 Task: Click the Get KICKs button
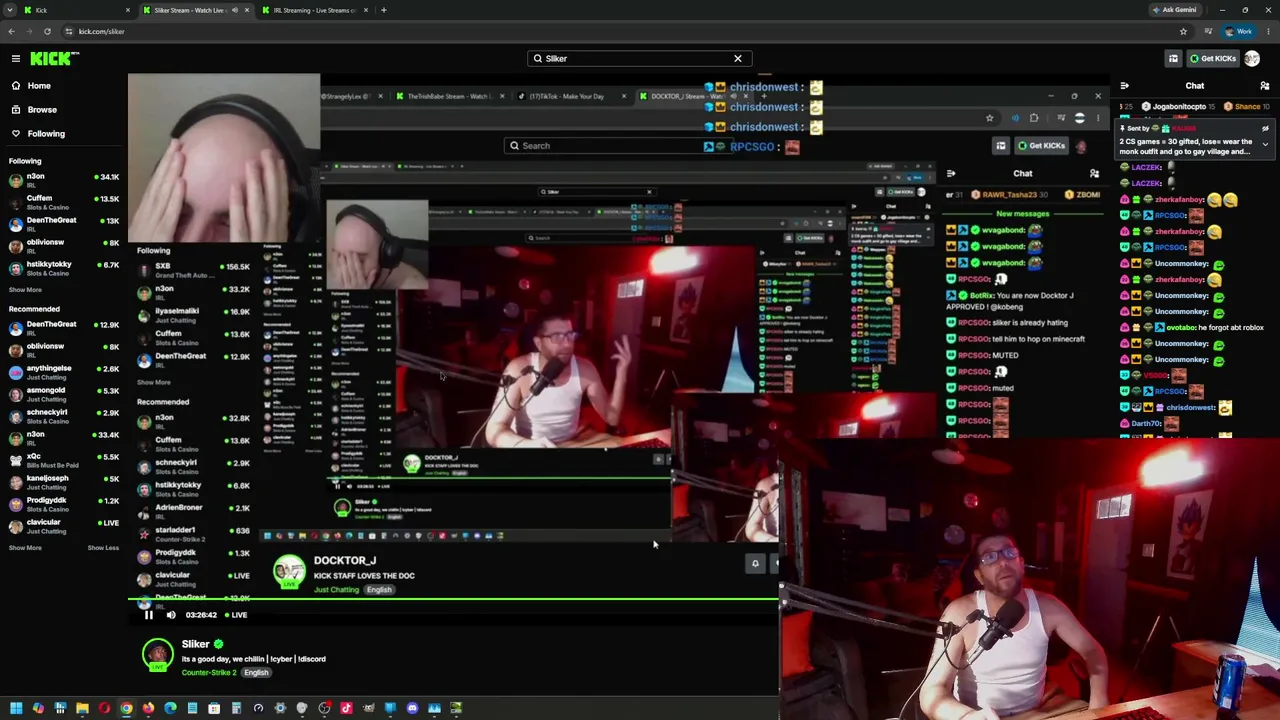point(1212,58)
